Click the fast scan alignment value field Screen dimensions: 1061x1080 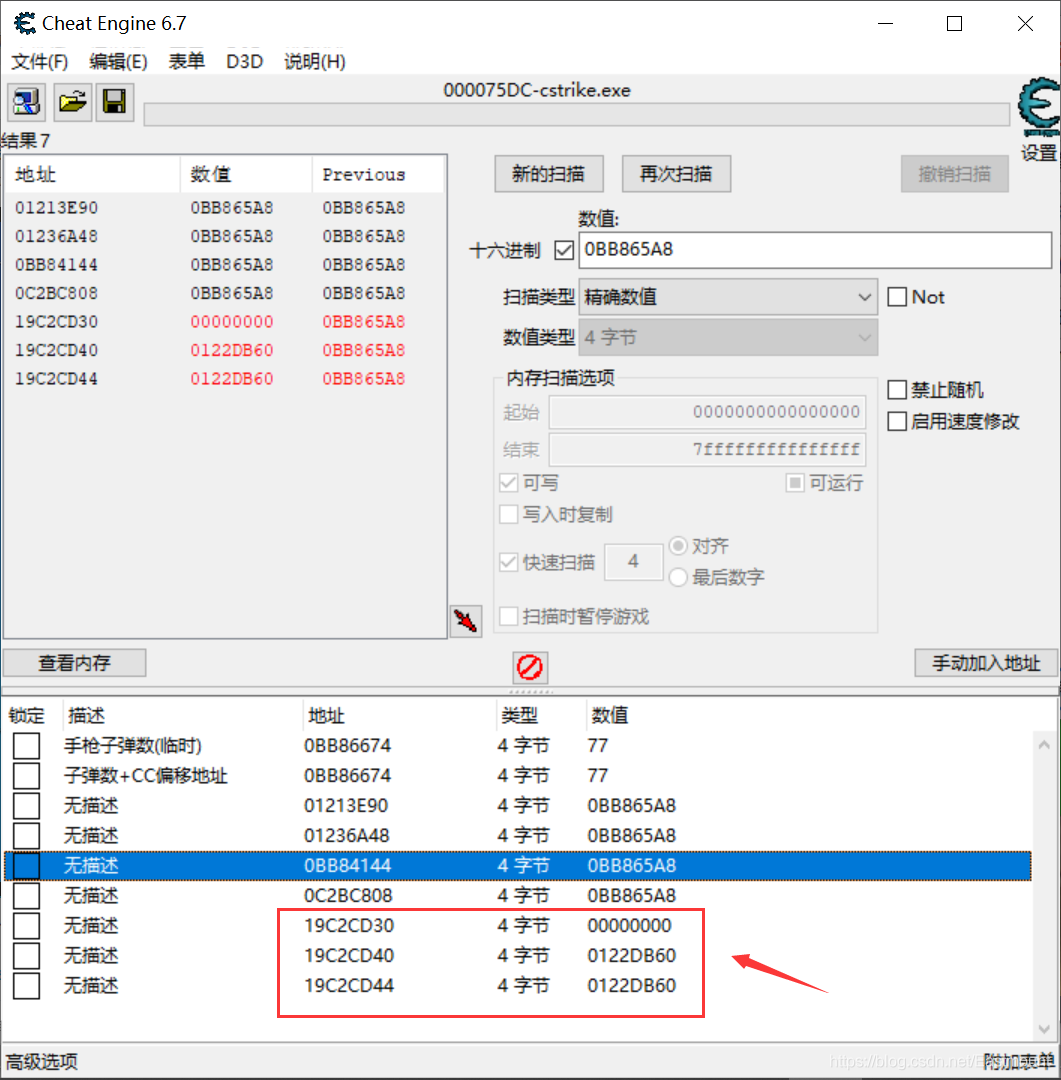tap(634, 561)
